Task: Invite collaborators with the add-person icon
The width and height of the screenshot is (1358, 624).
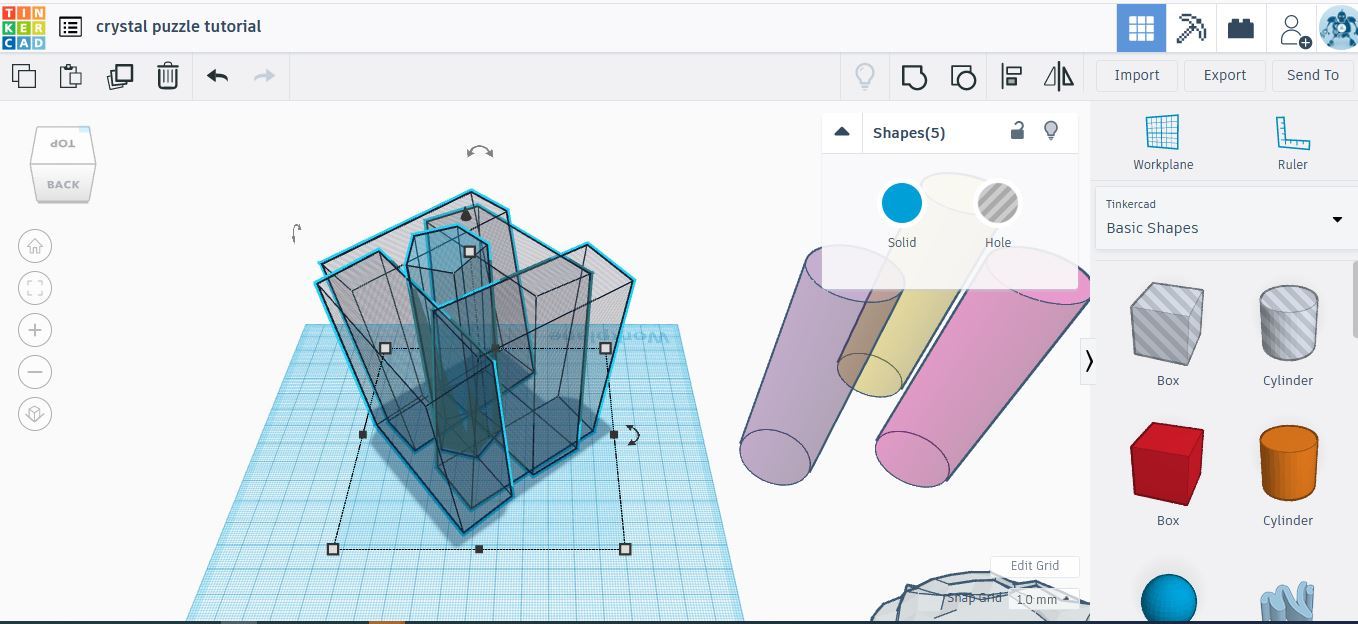Action: 1294,29
